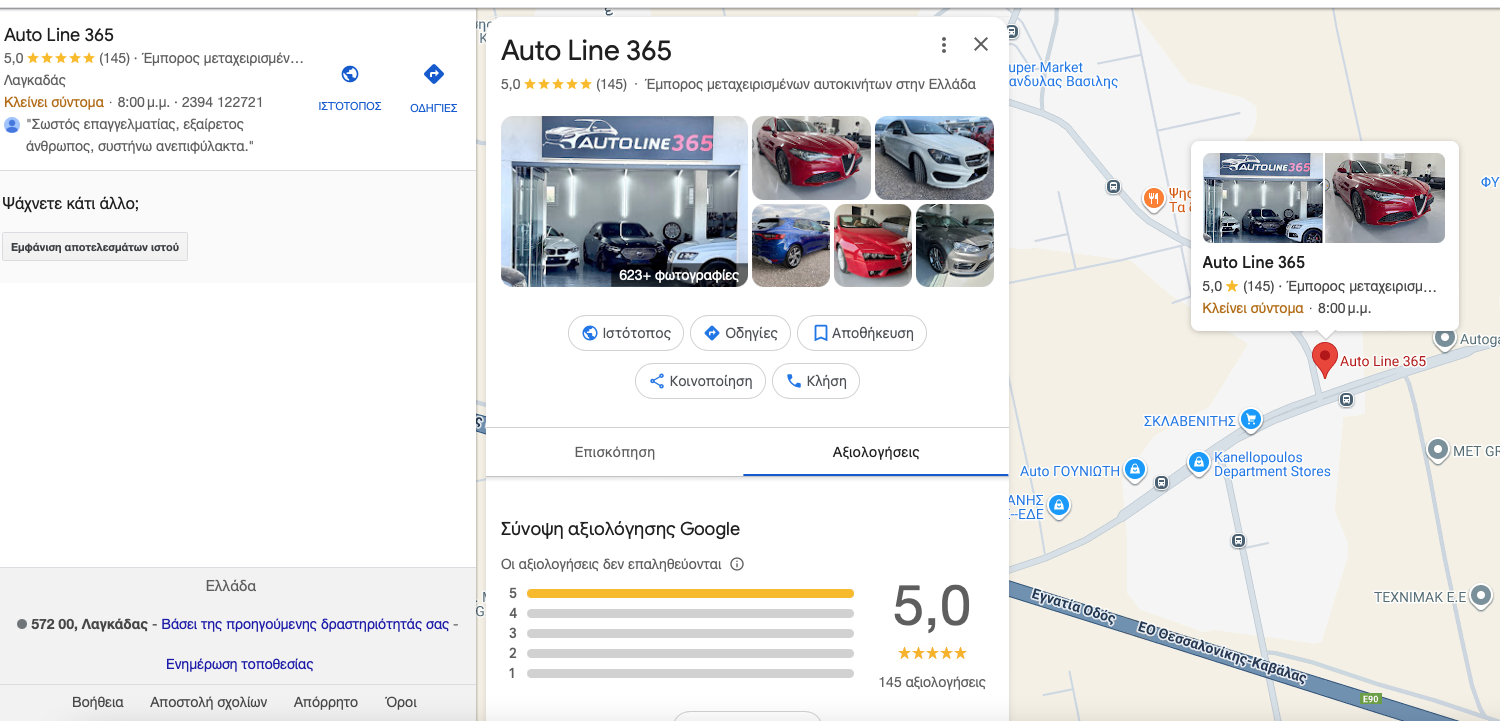Open the three-dot more options menu

pyautogui.click(x=944, y=45)
